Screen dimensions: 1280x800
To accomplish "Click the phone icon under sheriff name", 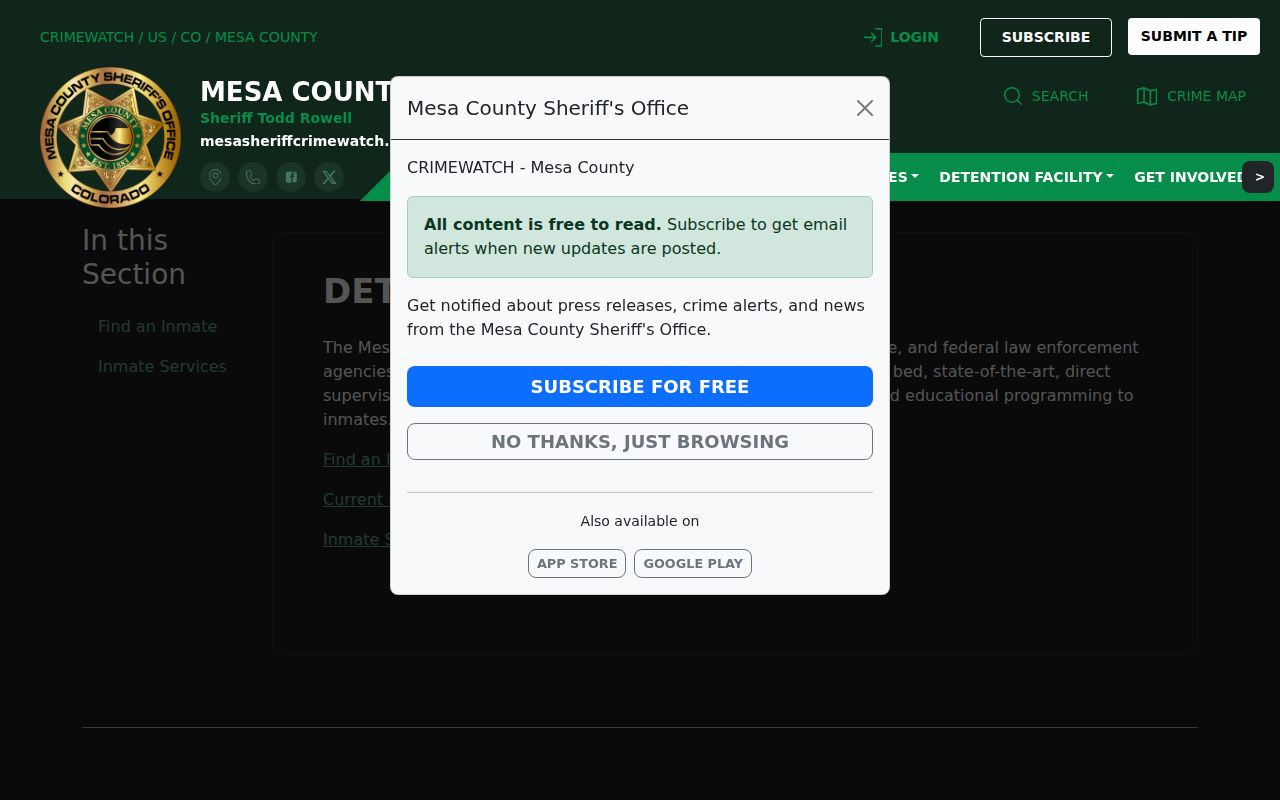I will coord(253,177).
